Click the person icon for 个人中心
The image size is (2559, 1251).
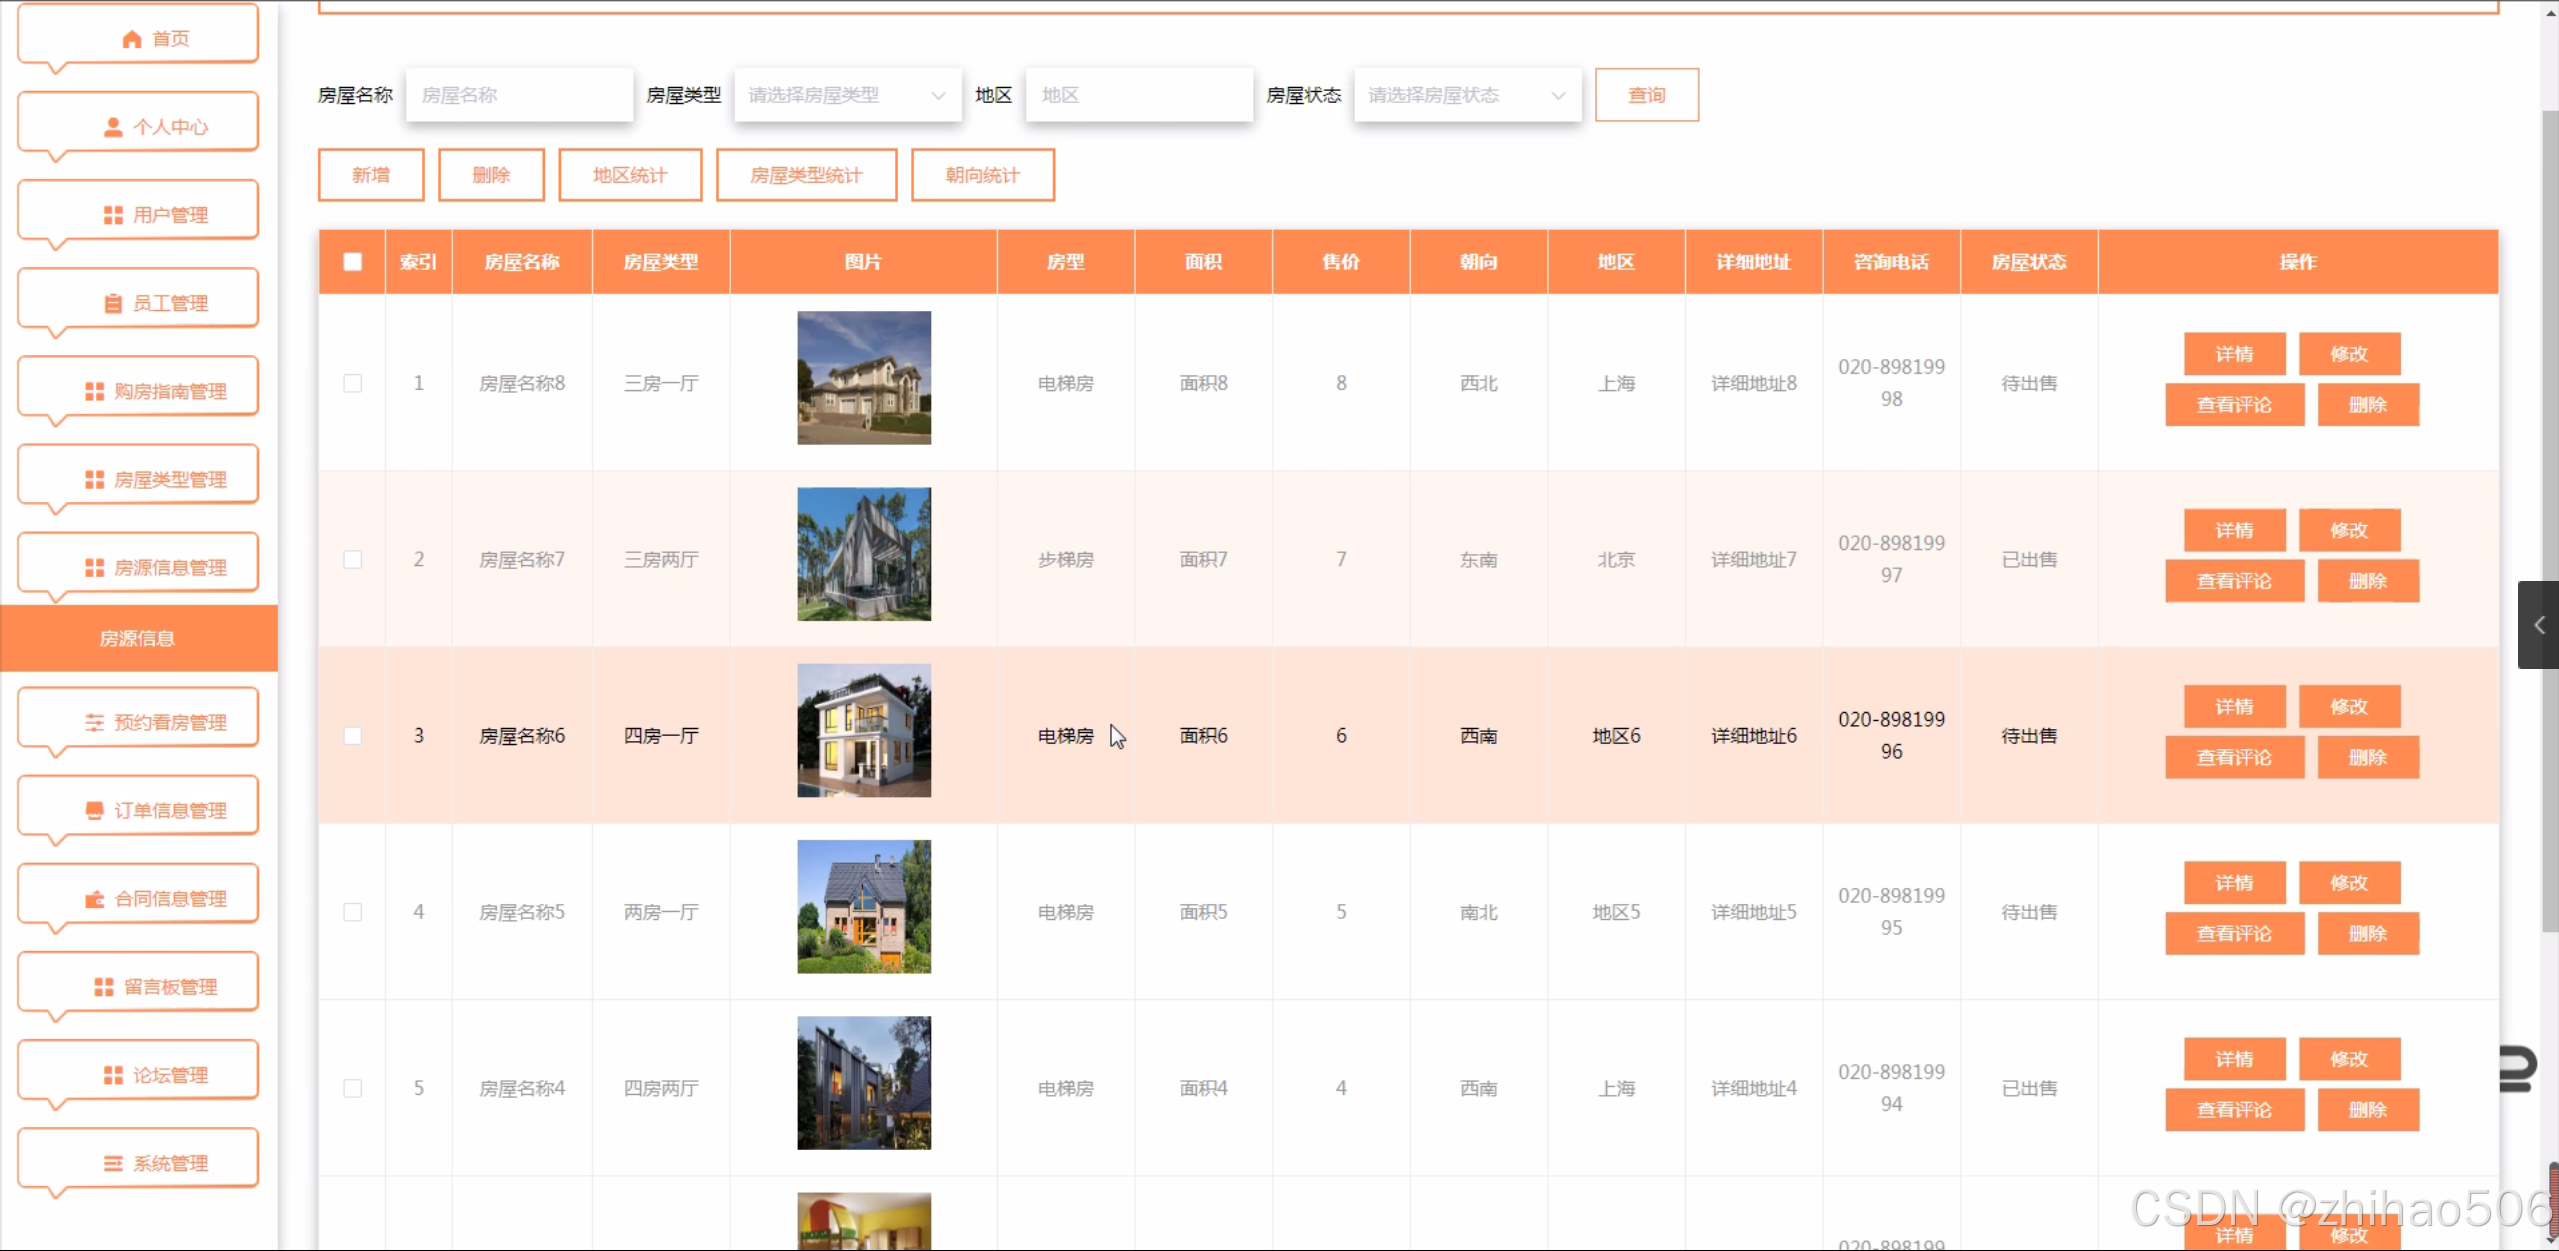pos(113,127)
